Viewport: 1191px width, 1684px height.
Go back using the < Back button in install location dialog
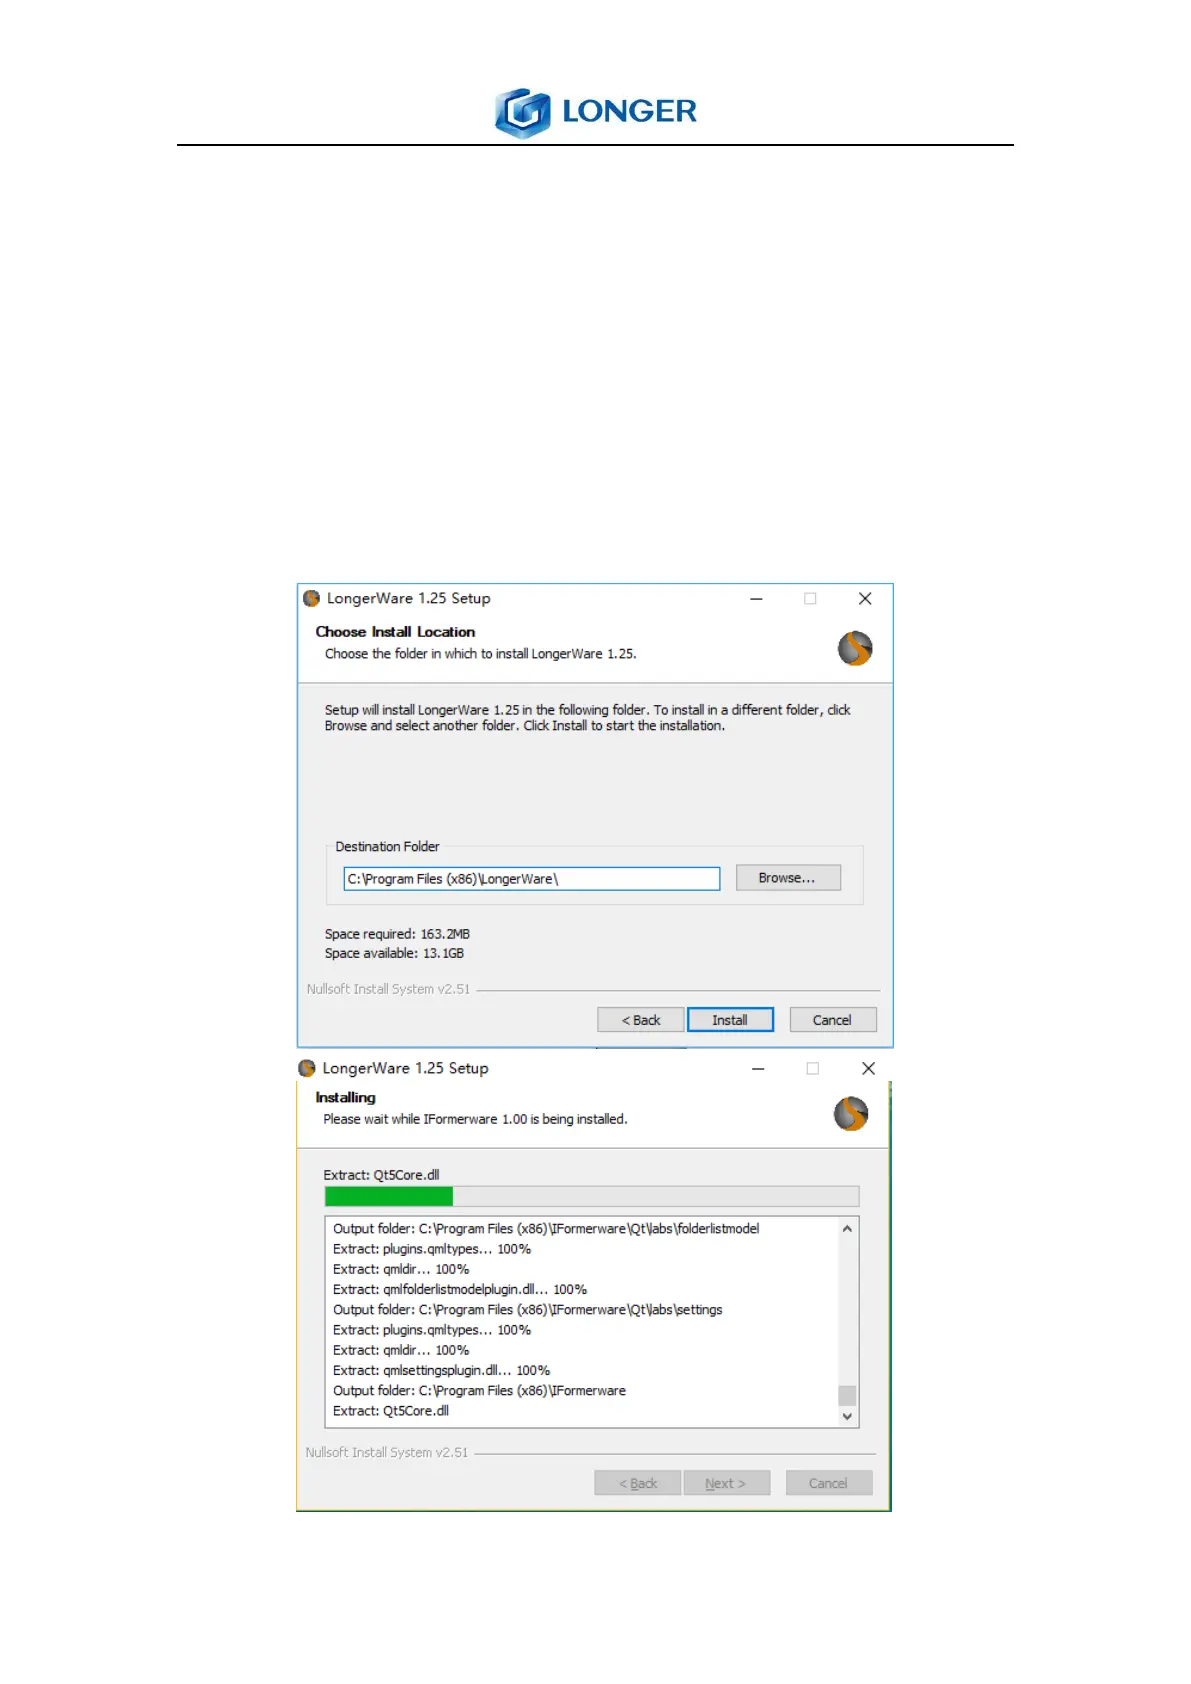pyautogui.click(x=641, y=1020)
